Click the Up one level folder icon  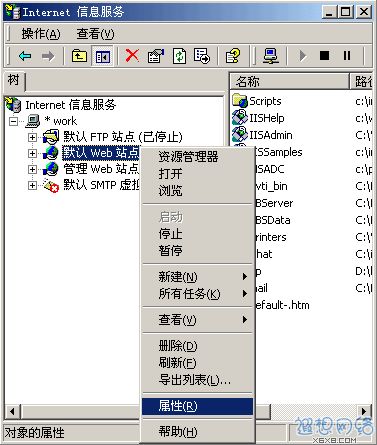[x=79, y=56]
